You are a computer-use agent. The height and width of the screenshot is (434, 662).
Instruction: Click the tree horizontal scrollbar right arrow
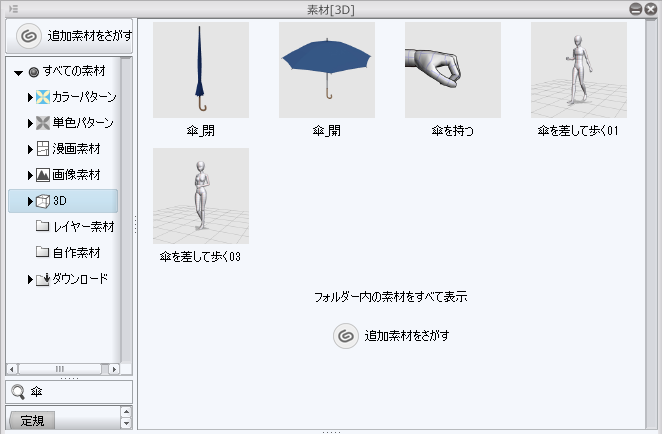coord(114,369)
